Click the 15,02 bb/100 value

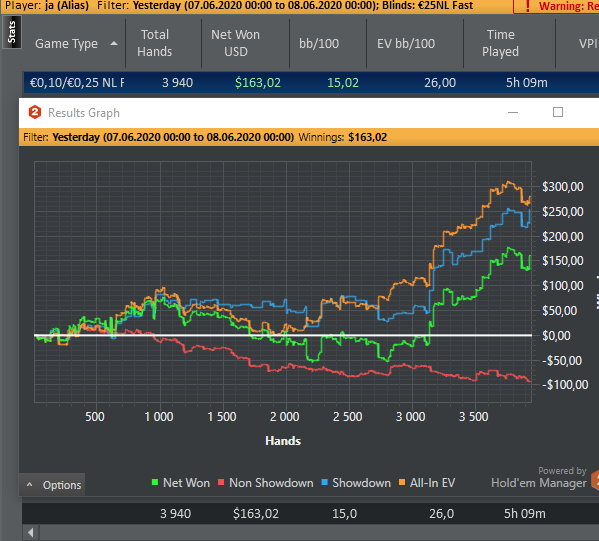click(343, 83)
